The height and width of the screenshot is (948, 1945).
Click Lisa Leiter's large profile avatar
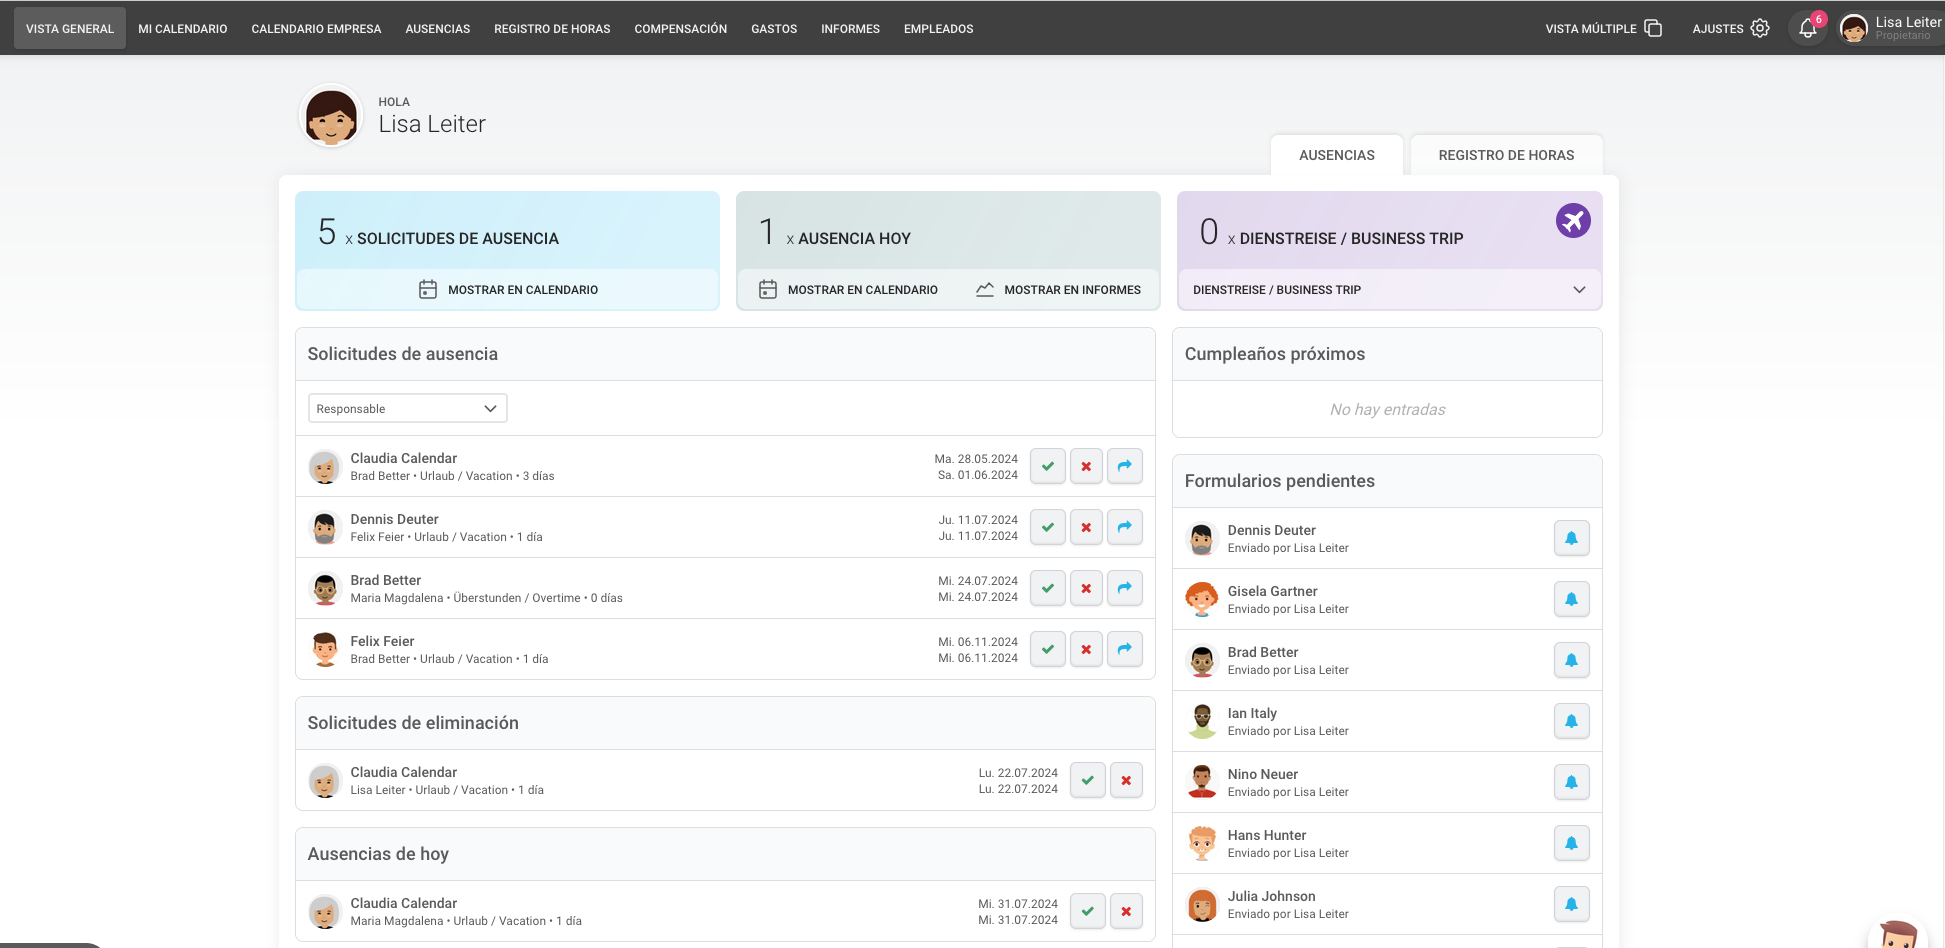coord(331,116)
